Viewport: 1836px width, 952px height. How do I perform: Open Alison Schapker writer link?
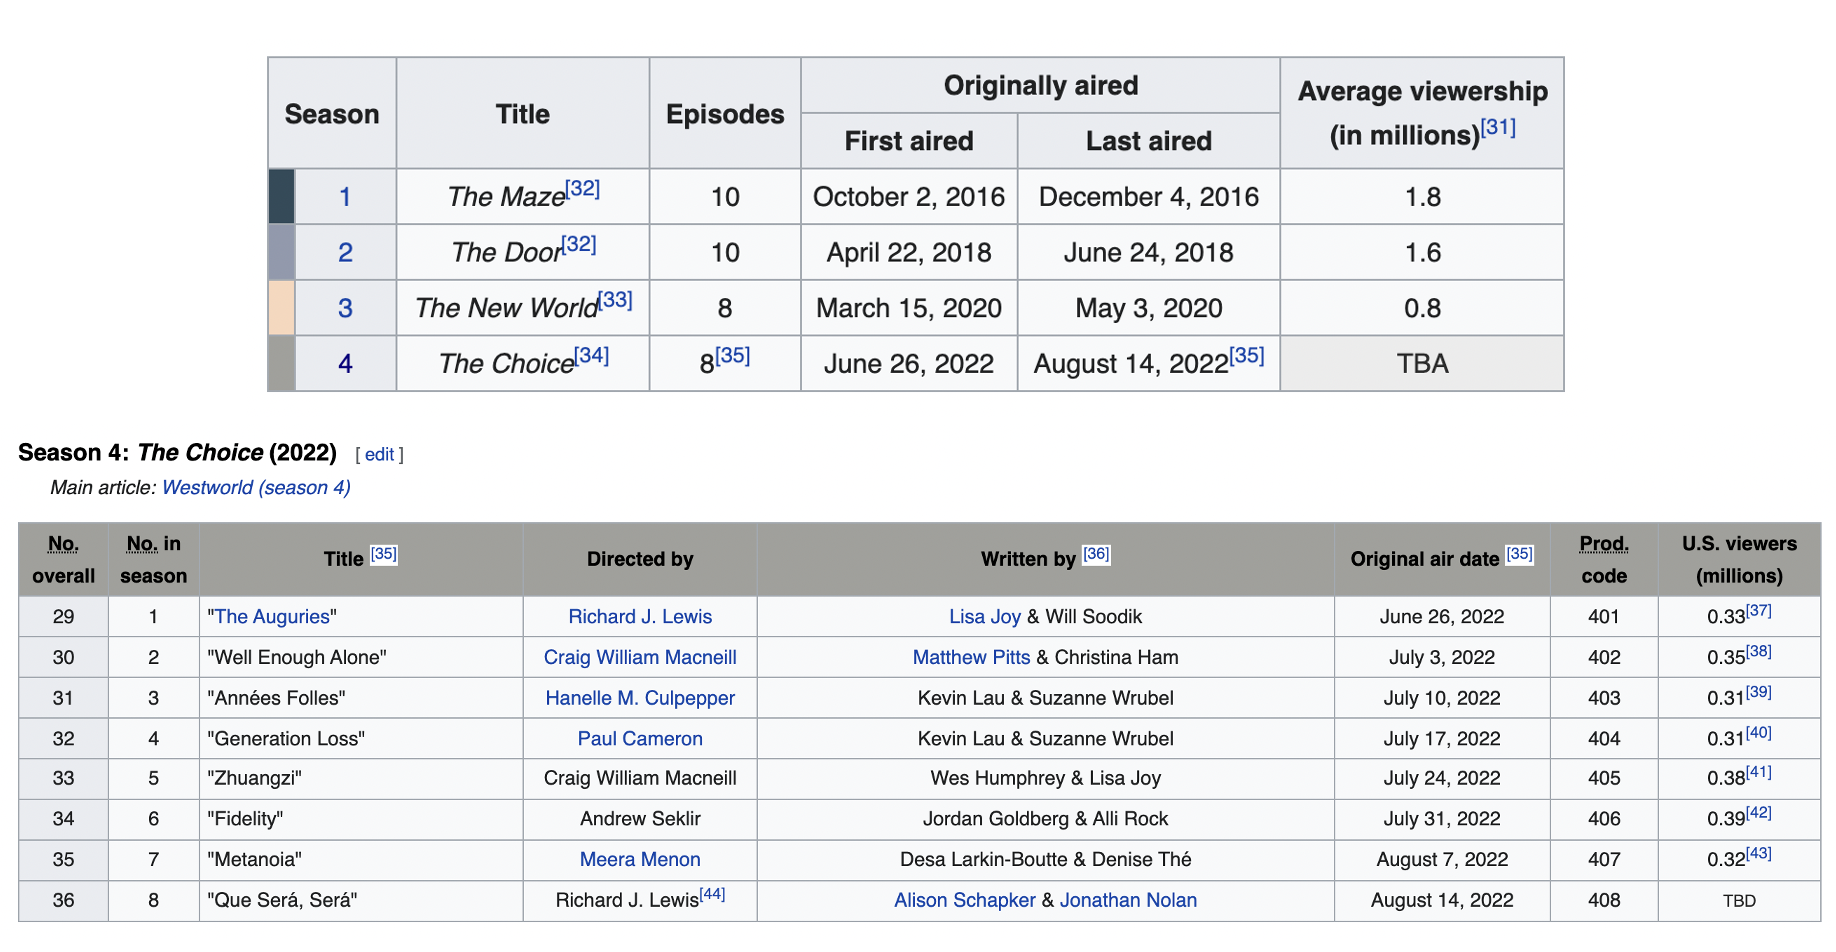(965, 901)
